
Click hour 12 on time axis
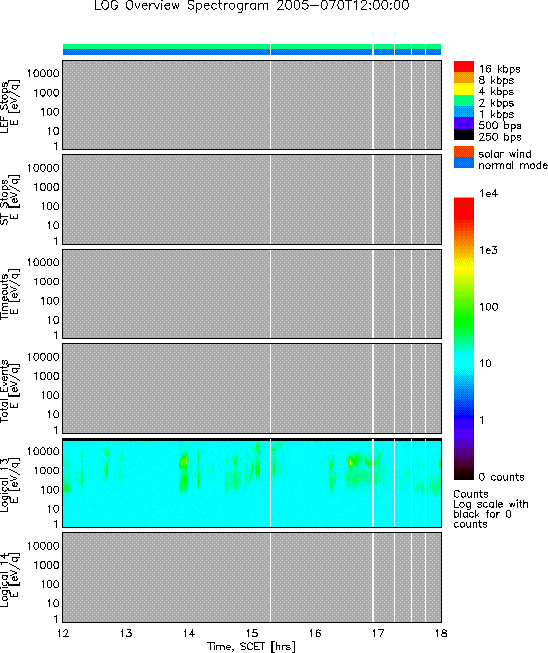click(x=63, y=633)
